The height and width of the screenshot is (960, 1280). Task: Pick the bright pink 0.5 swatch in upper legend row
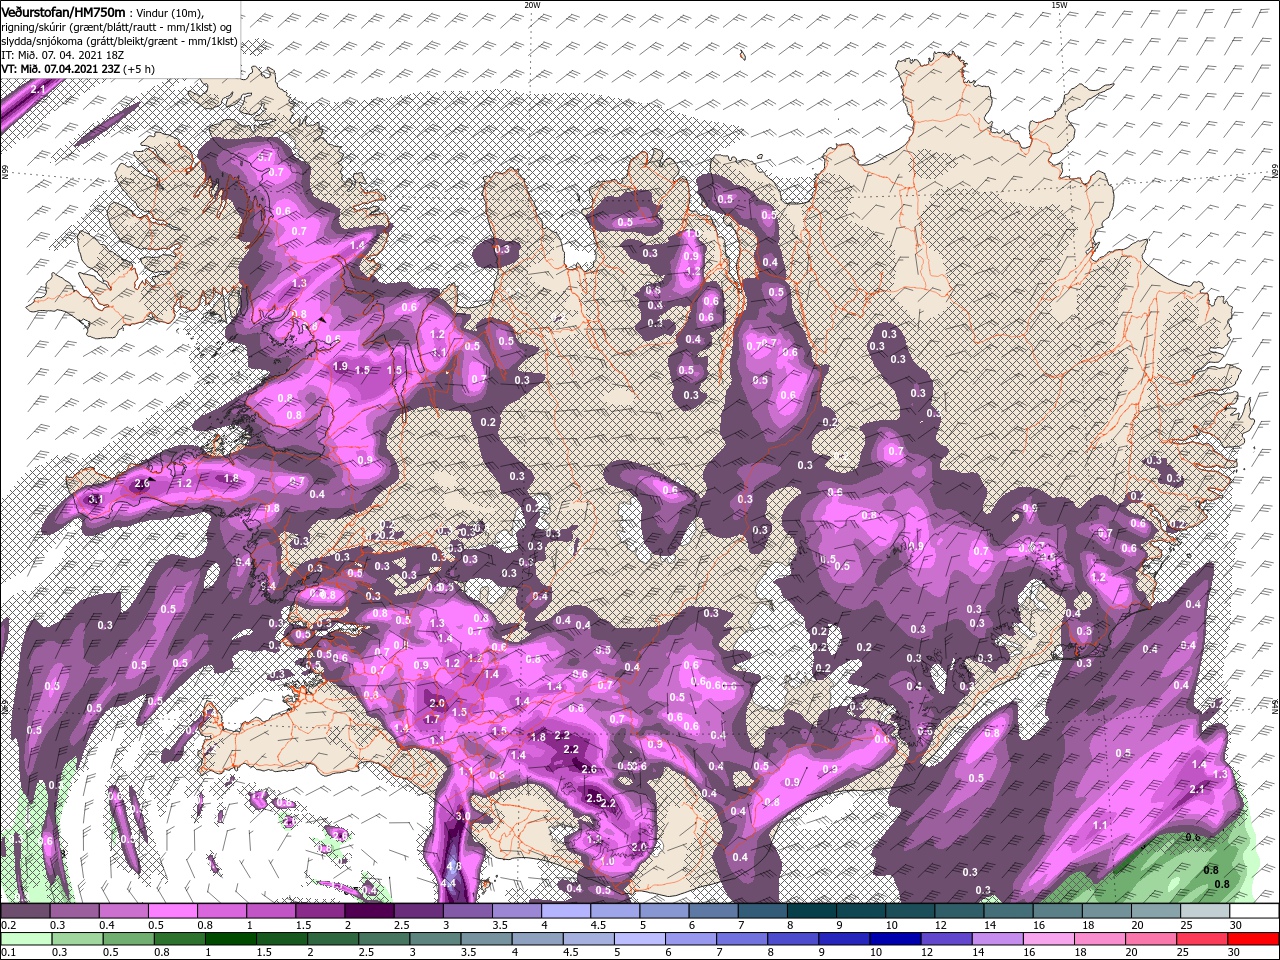click(x=172, y=911)
